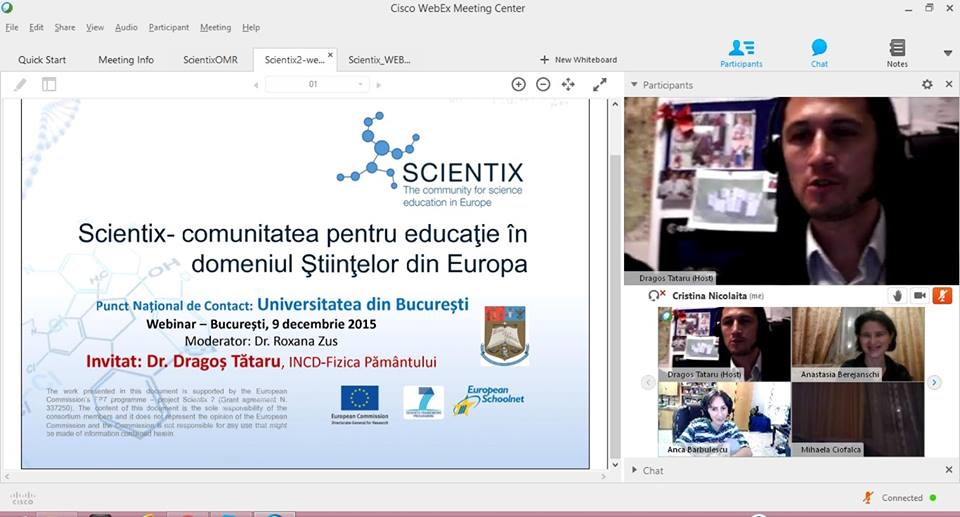This screenshot has width=960, height=517.
Task: Click the main active speaker video
Action: click(791, 191)
